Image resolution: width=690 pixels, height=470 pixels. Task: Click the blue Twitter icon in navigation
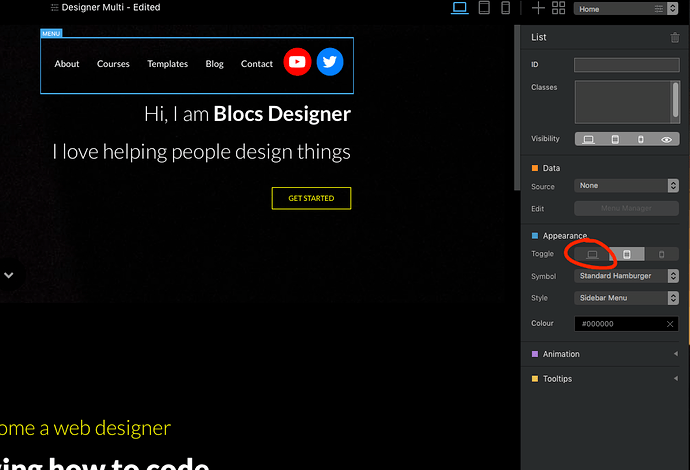coord(330,62)
